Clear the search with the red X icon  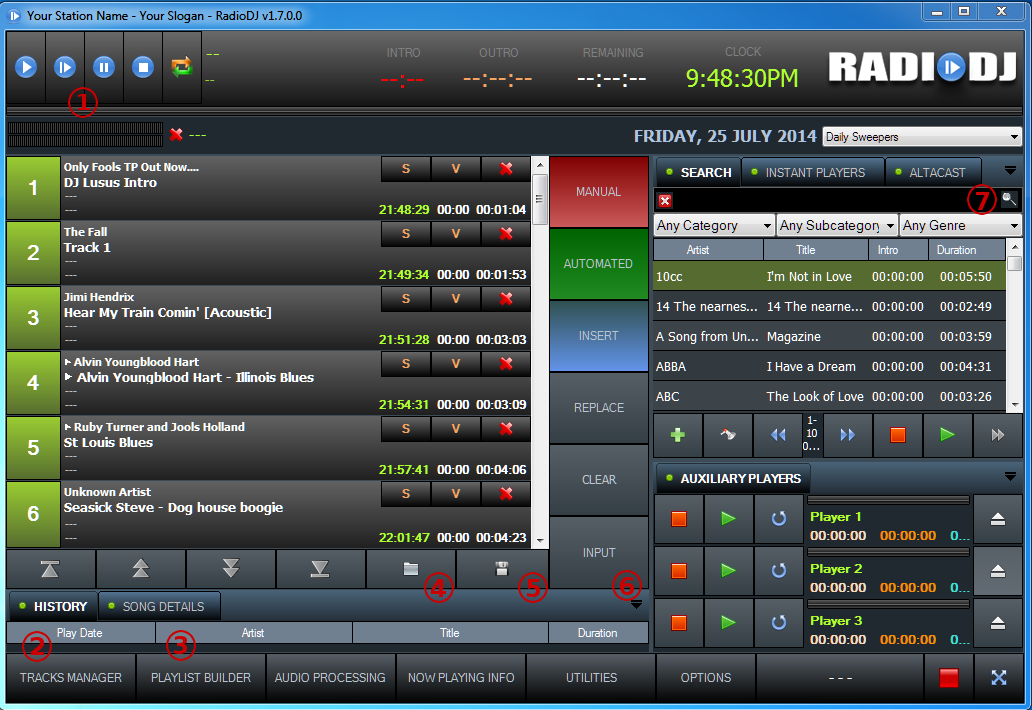pos(663,199)
